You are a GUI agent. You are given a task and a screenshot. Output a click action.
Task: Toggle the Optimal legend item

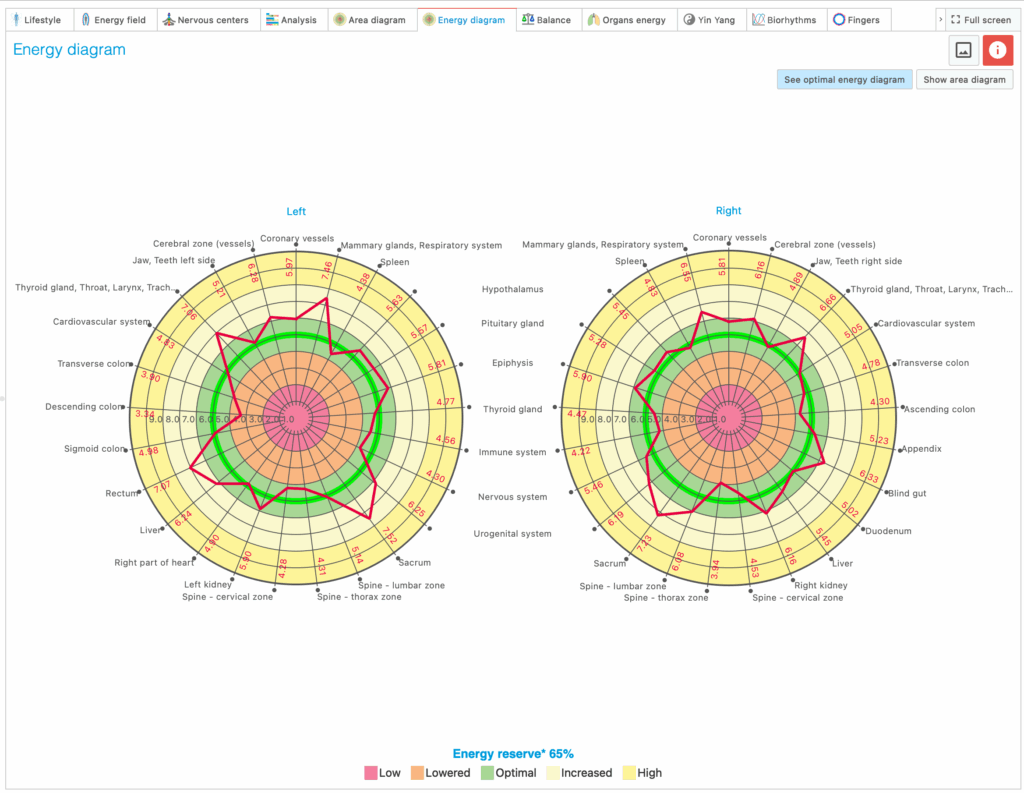tap(509, 773)
